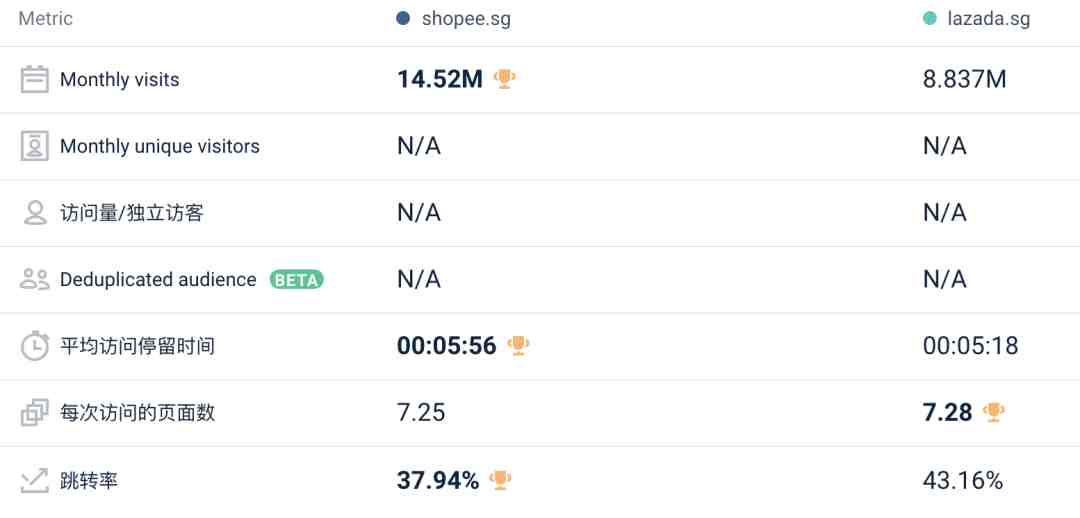Click the 每次访问的页面数 pages icon
Screen dimensions: 1080x518
[x=34, y=413]
